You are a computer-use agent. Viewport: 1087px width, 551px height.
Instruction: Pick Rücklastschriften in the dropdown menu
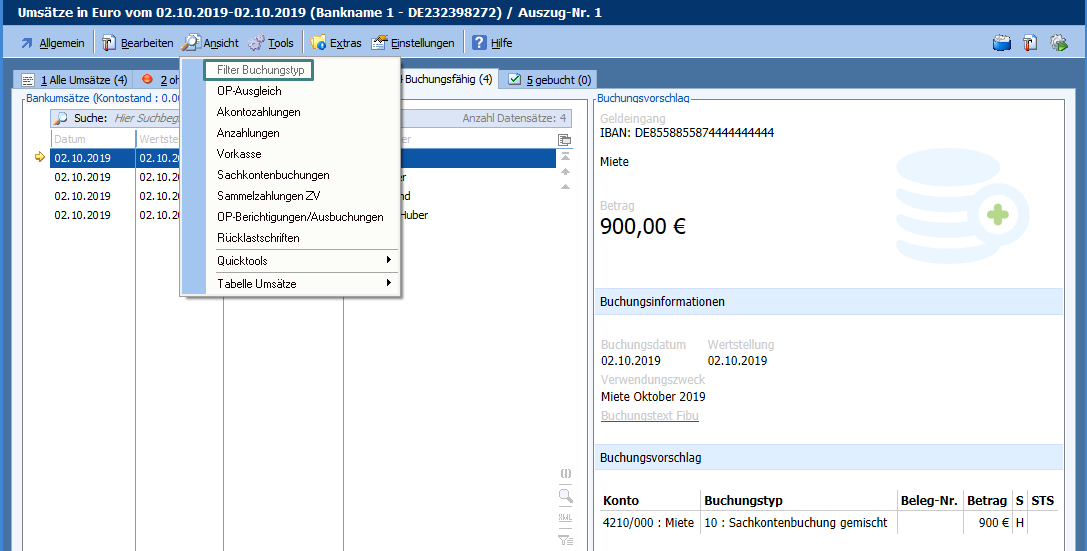[x=258, y=238]
